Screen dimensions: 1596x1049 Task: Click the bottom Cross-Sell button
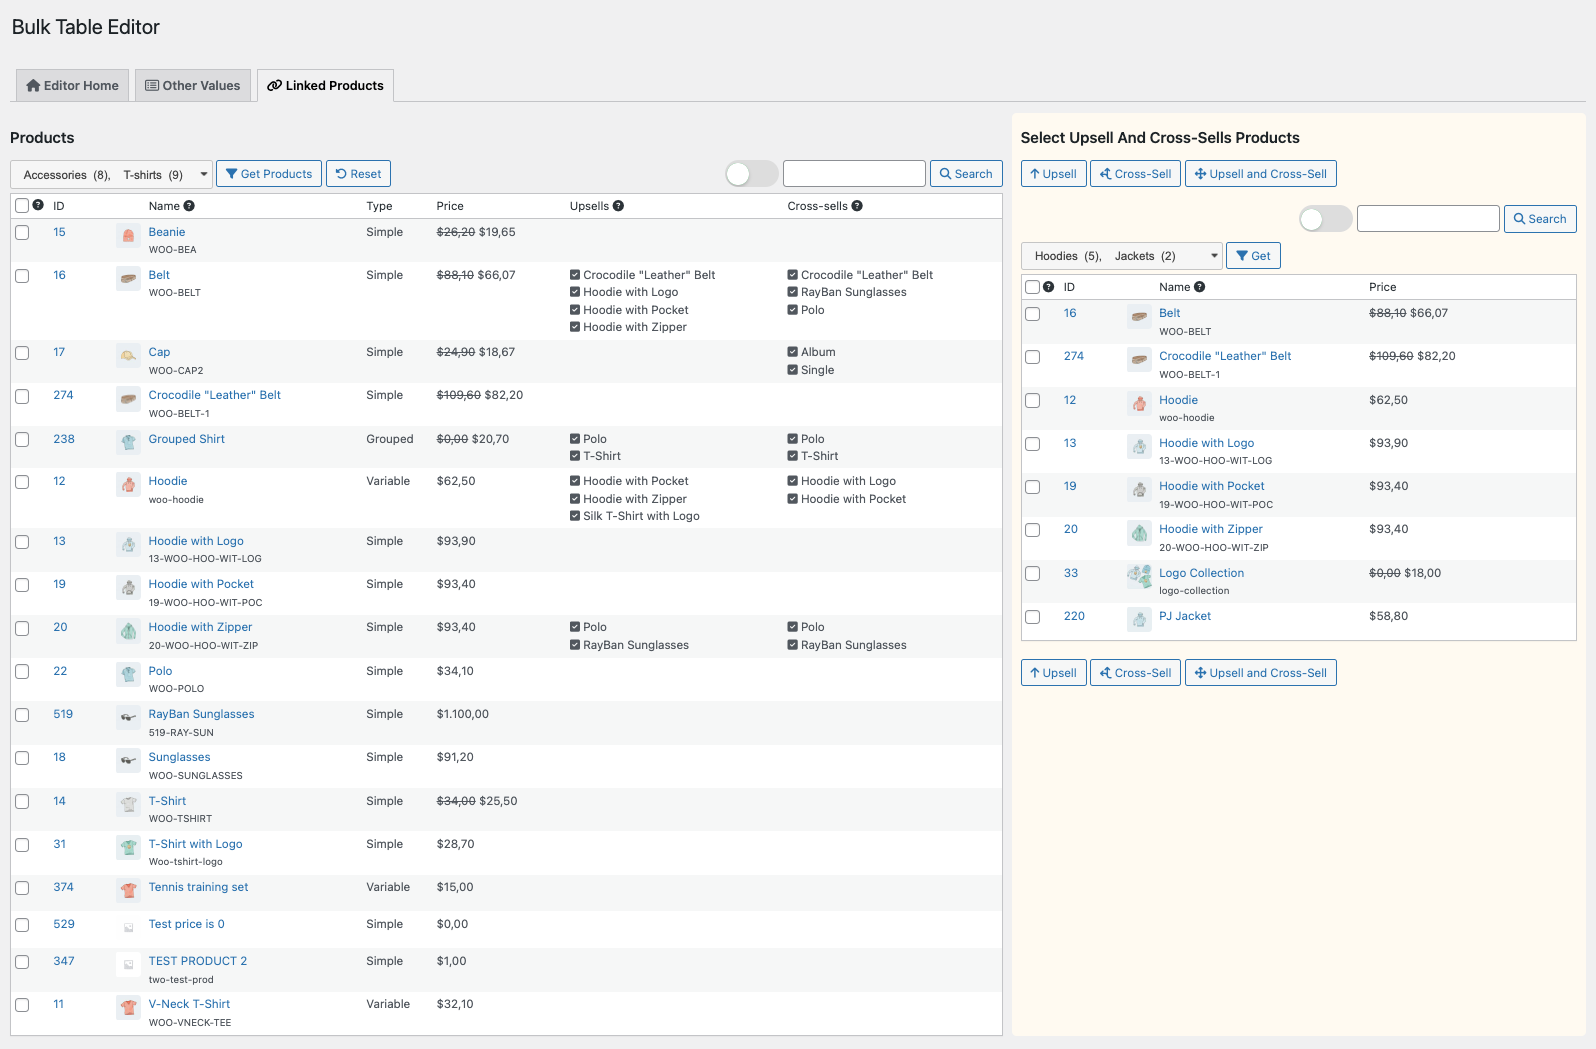click(x=1135, y=673)
